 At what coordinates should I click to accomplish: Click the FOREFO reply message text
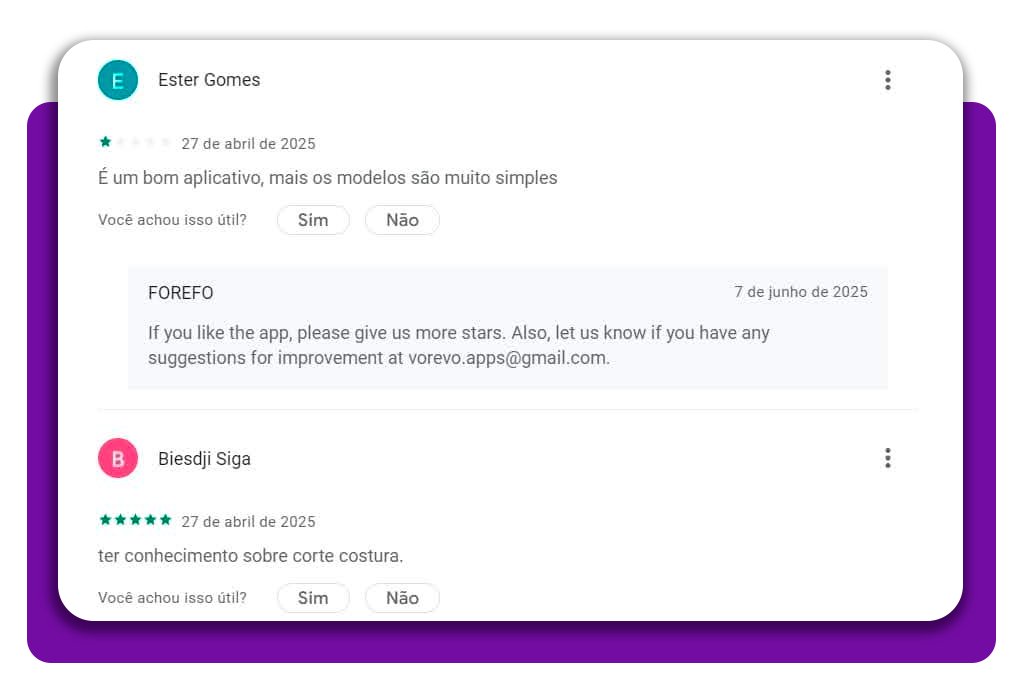[x=458, y=333]
